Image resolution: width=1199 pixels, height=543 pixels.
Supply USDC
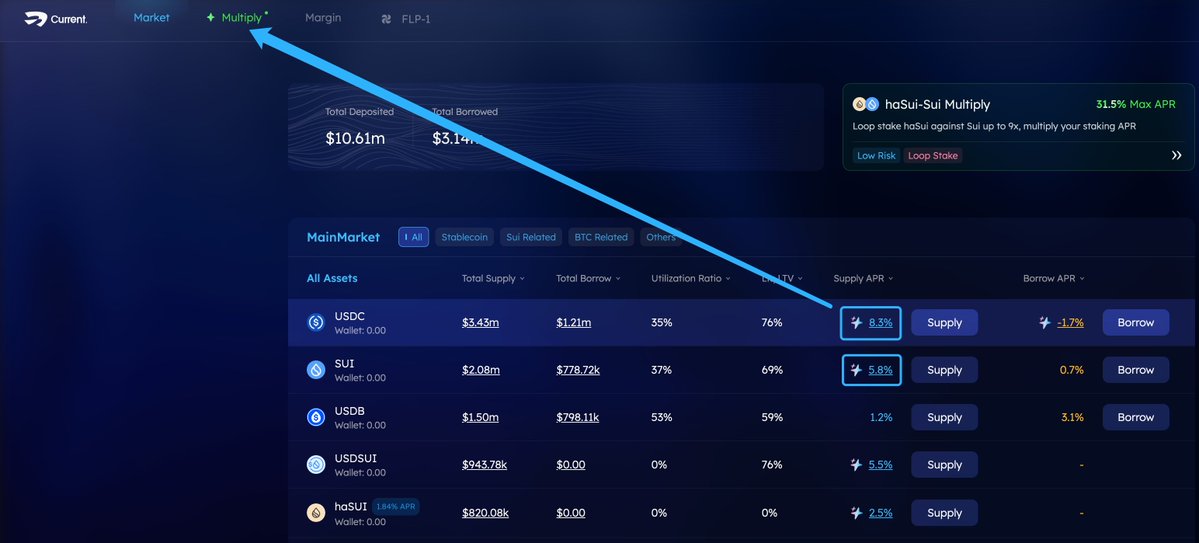pos(944,323)
